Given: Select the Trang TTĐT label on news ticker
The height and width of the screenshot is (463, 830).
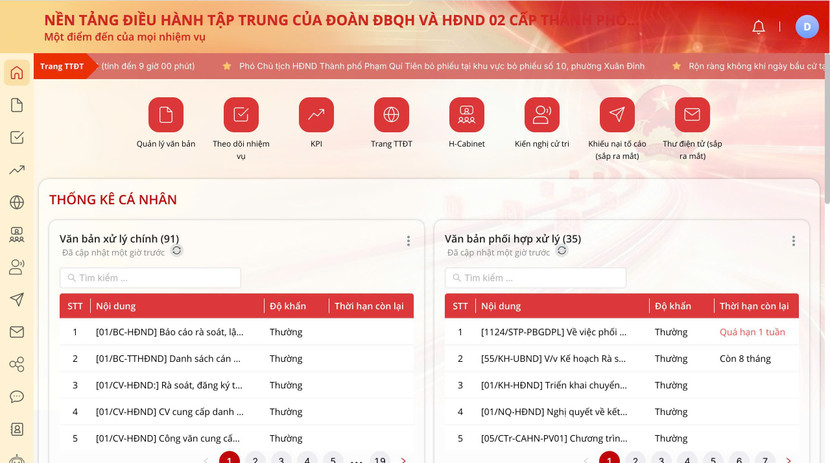Looking at the screenshot, I should [61, 66].
